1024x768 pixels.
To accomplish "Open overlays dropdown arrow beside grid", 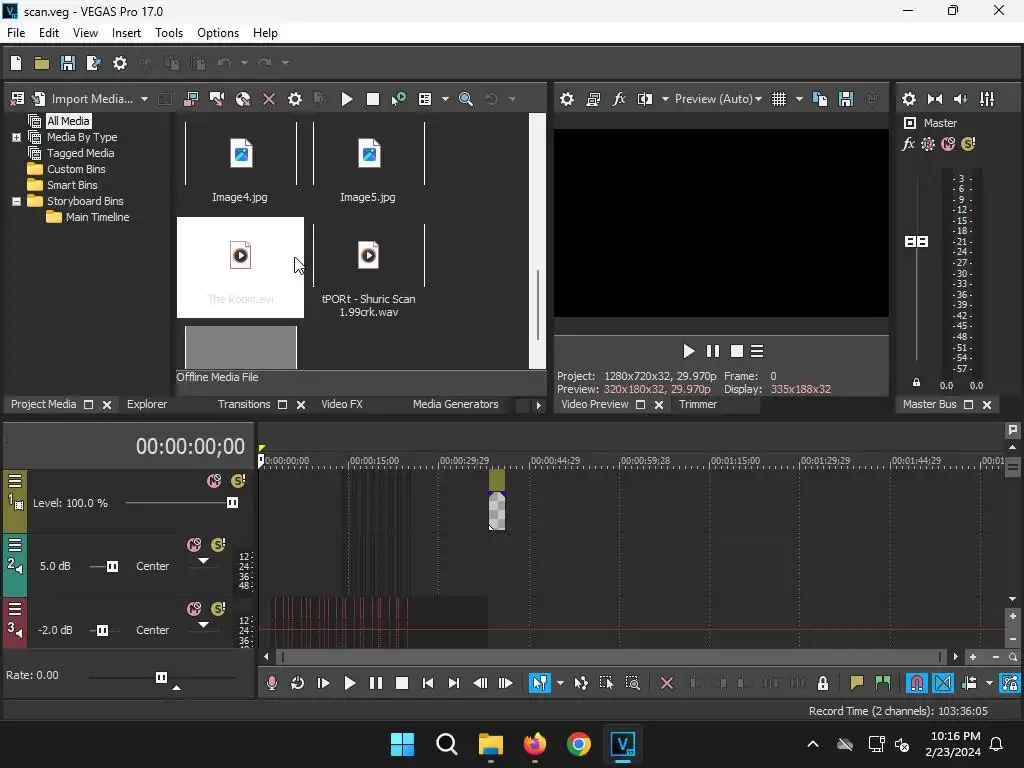I will click(x=799, y=99).
